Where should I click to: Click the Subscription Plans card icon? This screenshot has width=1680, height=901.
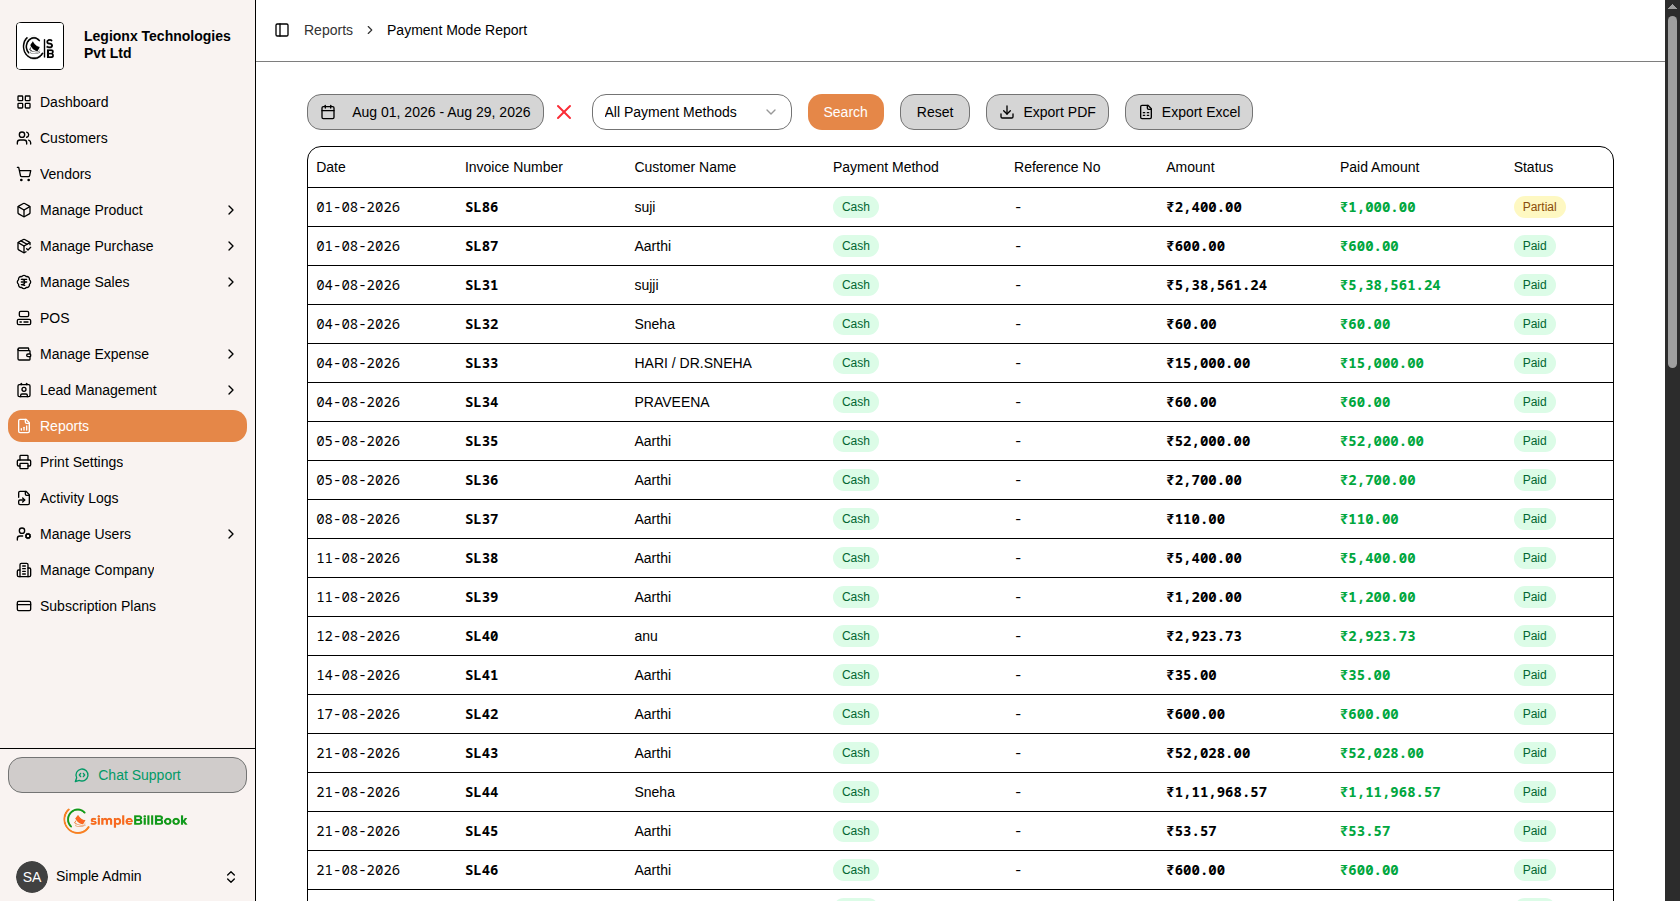tap(24, 606)
